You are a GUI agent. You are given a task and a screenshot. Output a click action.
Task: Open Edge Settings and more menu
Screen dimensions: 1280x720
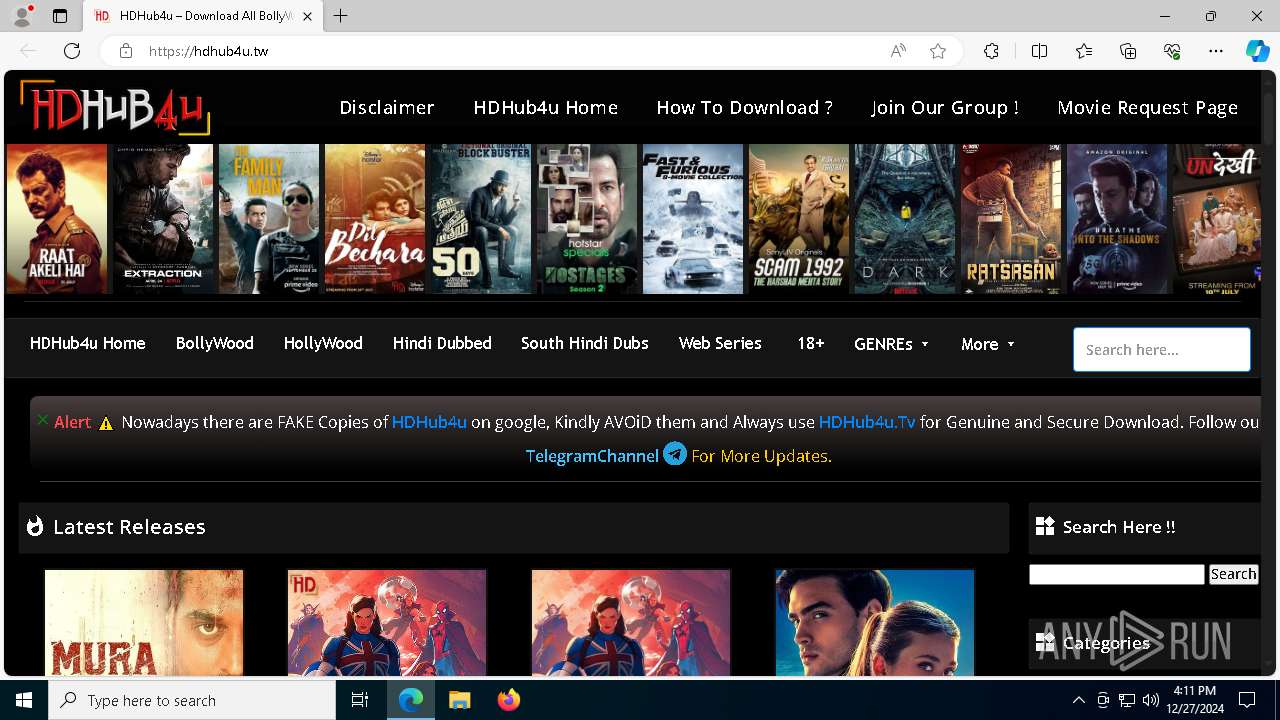[1216, 51]
